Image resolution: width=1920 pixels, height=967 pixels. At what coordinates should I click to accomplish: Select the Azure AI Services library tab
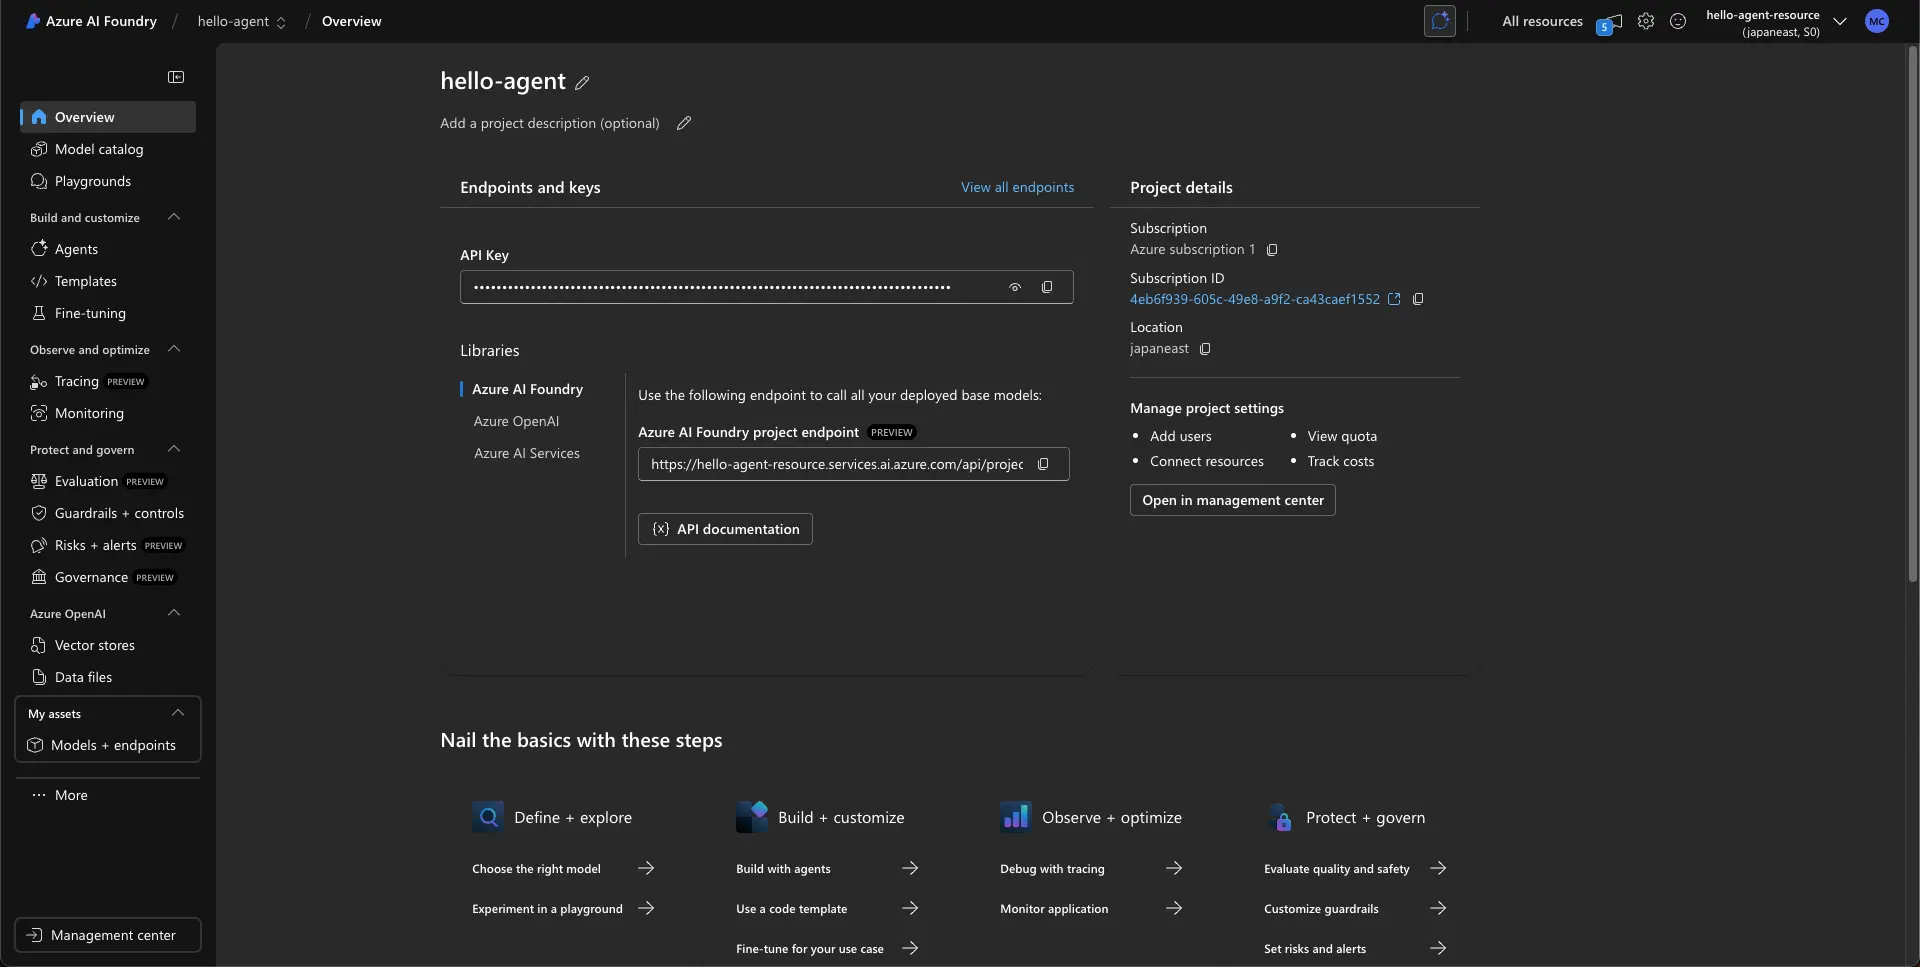(x=526, y=453)
